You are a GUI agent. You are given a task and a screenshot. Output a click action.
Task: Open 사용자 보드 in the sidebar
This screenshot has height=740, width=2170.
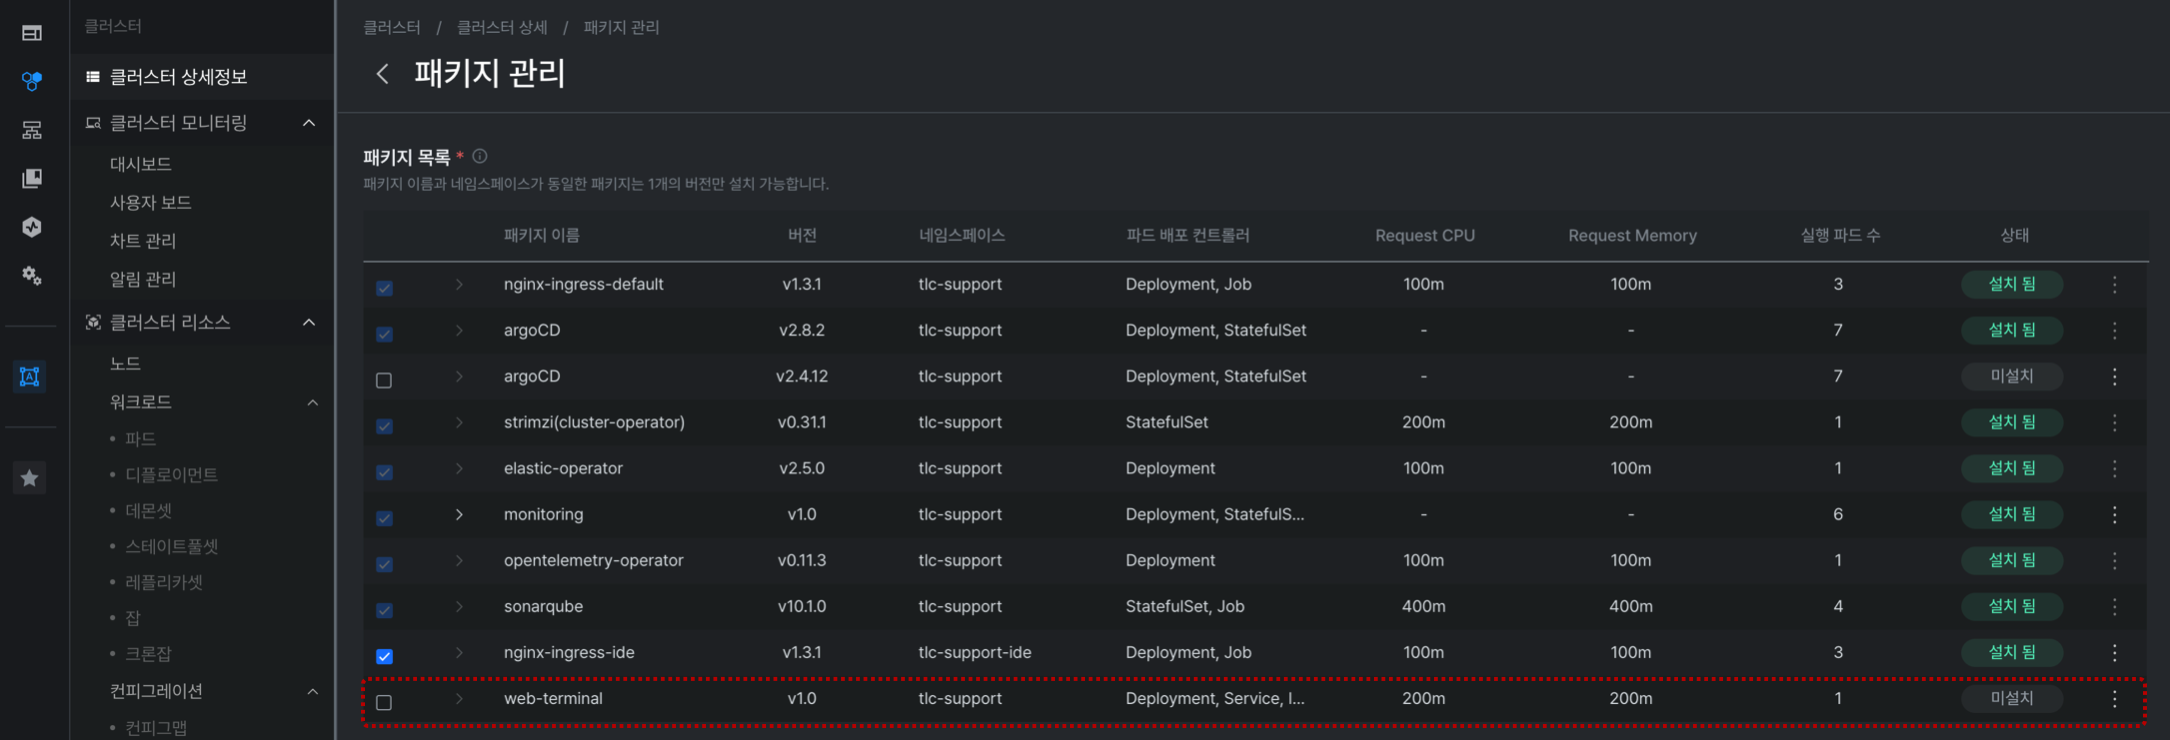click(x=150, y=202)
